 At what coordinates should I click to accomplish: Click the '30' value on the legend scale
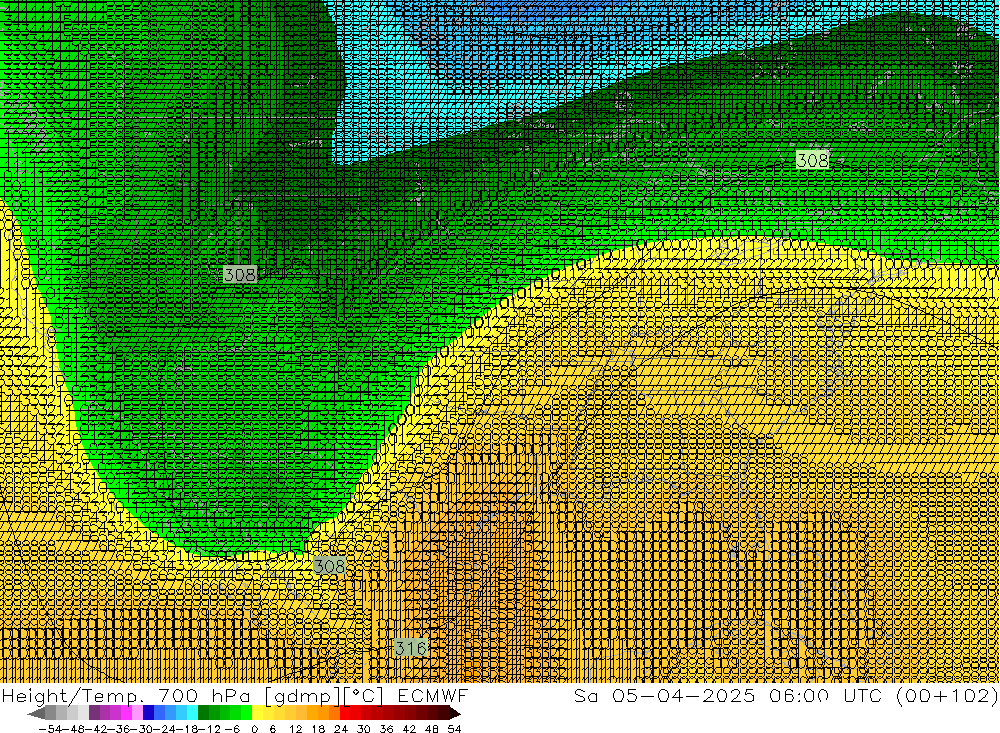coord(364,729)
